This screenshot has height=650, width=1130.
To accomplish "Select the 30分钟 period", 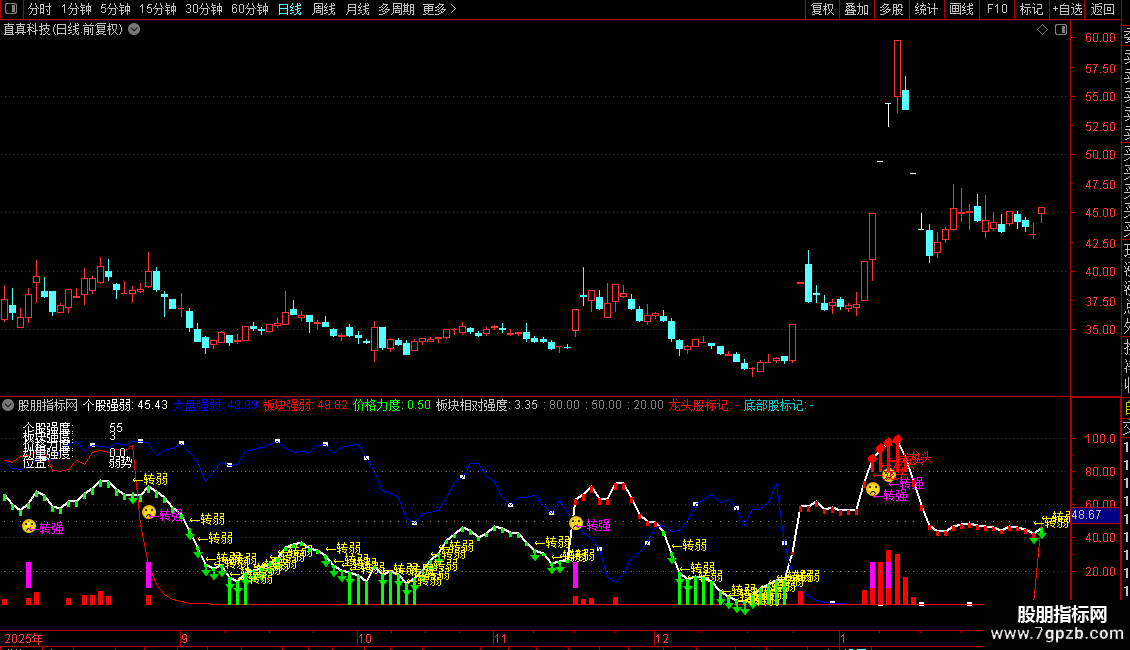I will tap(204, 9).
